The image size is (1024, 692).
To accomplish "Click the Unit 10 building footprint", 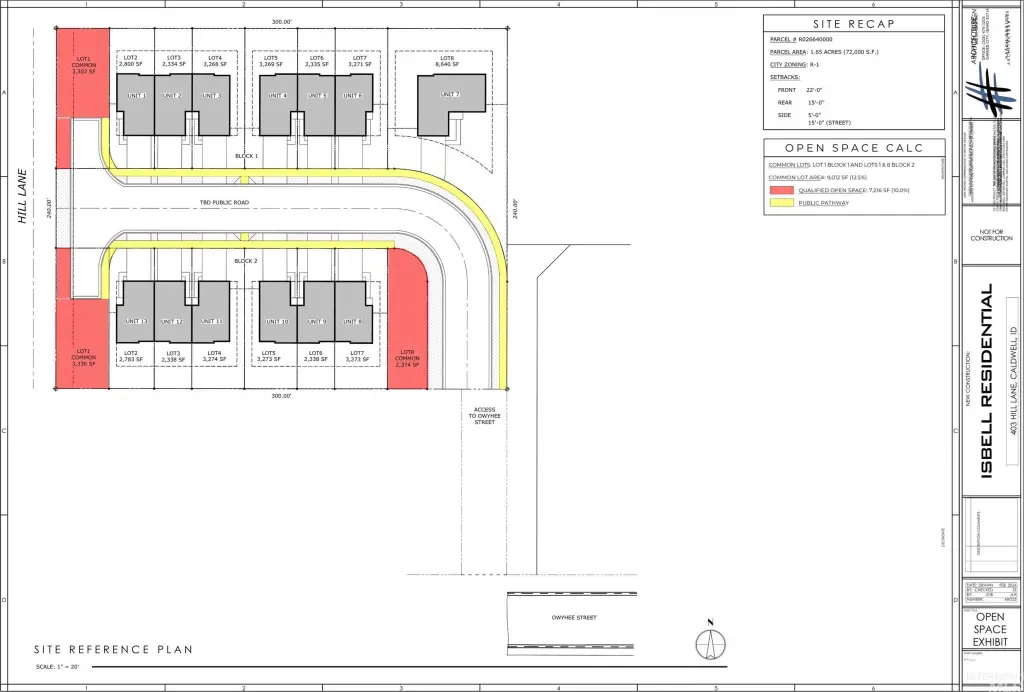I will [x=277, y=311].
